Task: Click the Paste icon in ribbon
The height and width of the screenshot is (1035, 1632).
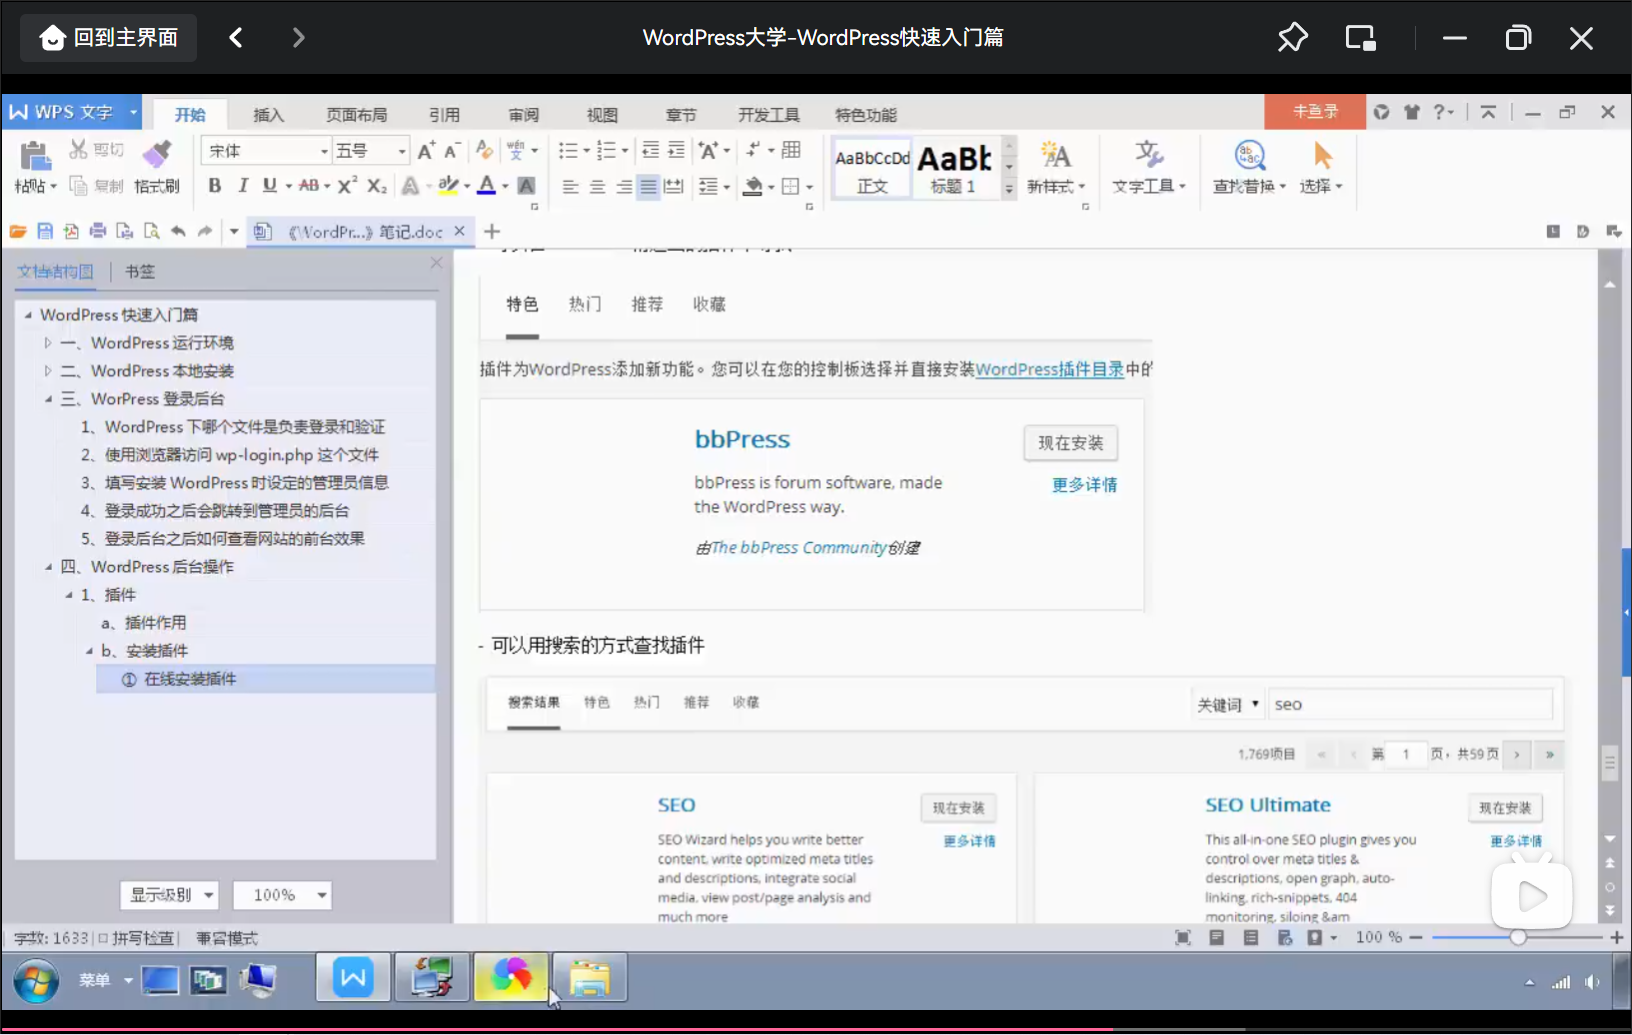Action: coord(35,156)
